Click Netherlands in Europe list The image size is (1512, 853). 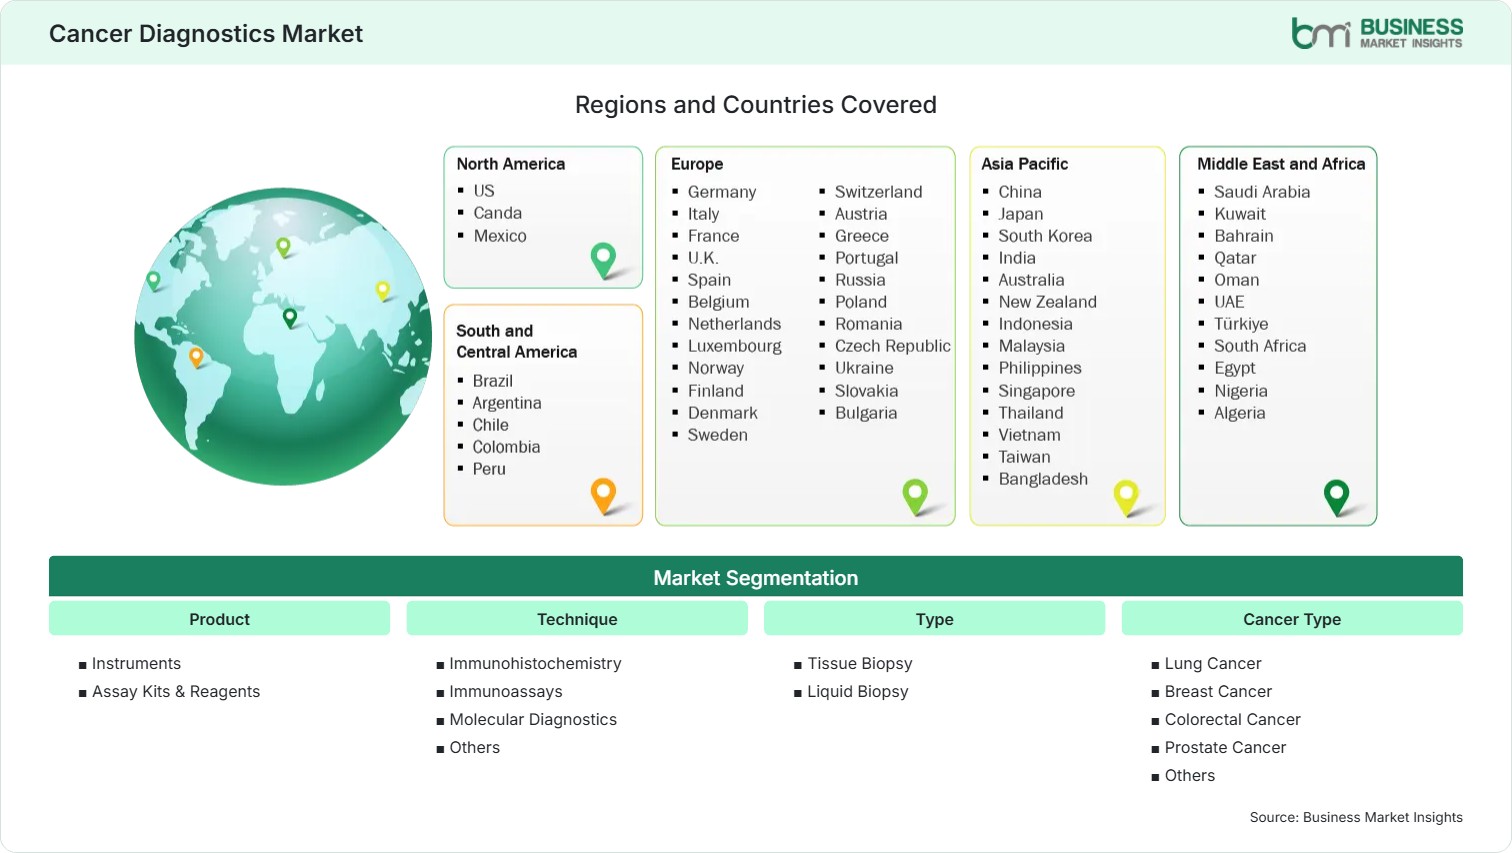point(735,324)
